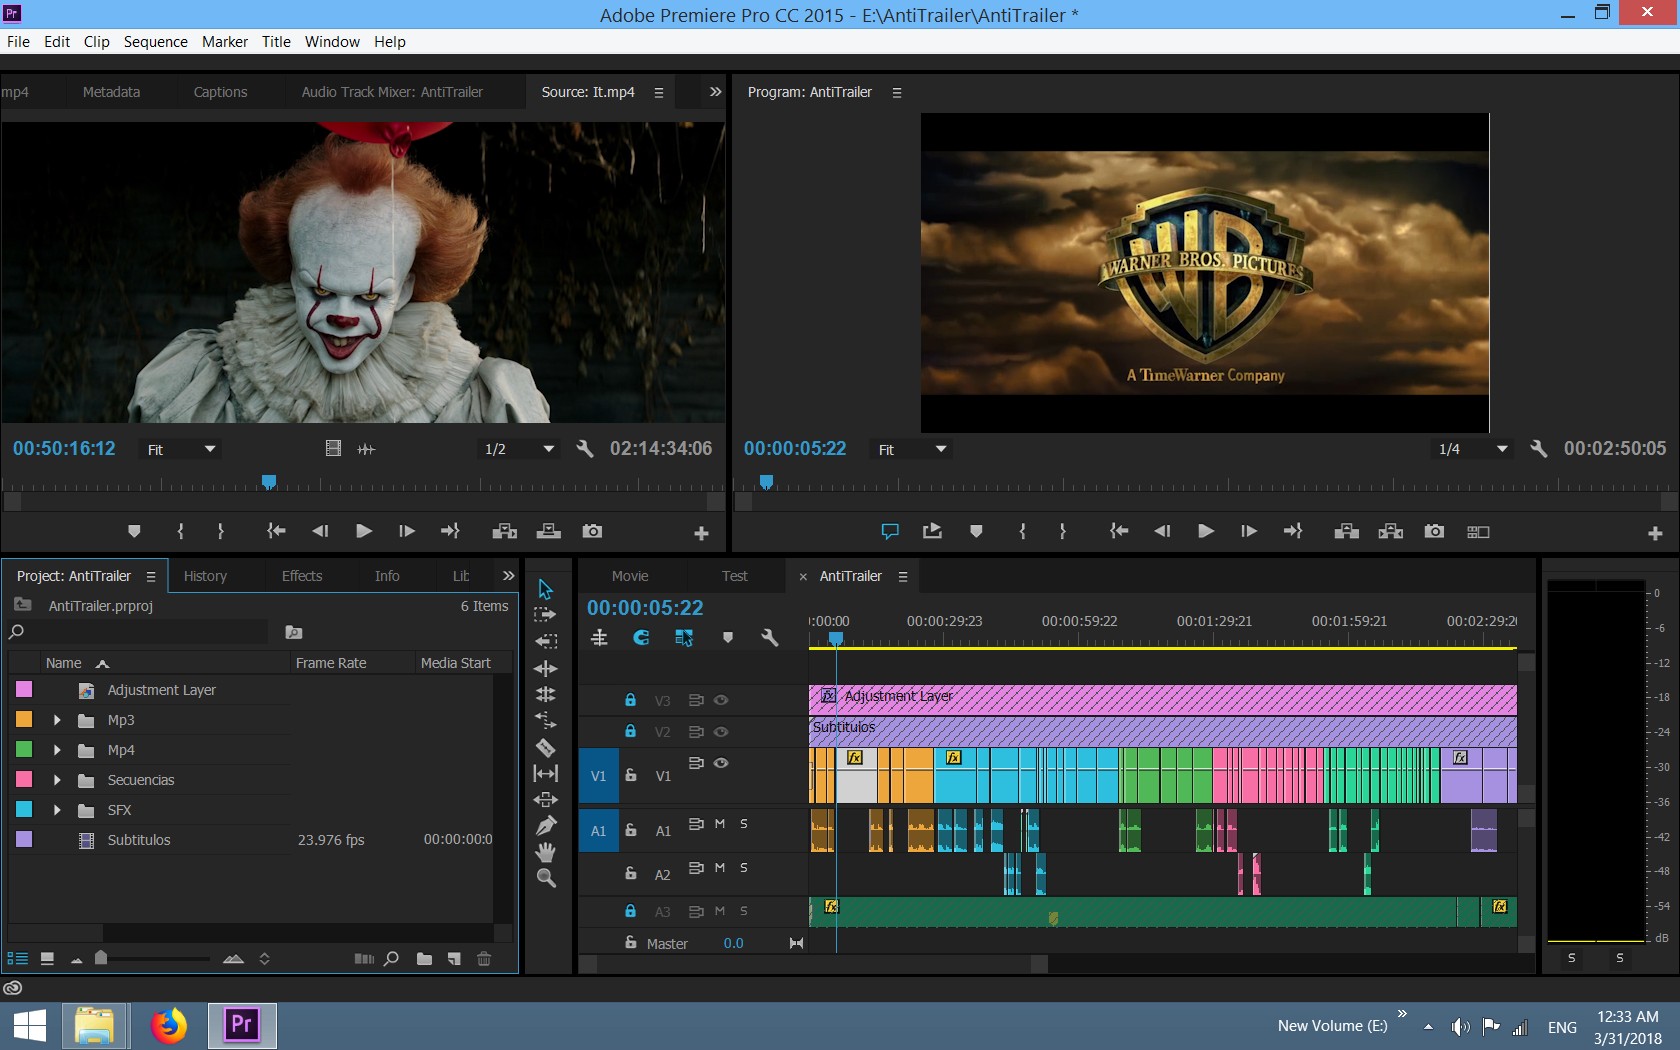Screen dimensions: 1680x1050
Task: Toggle Linked Selection in timeline
Action: click(684, 637)
